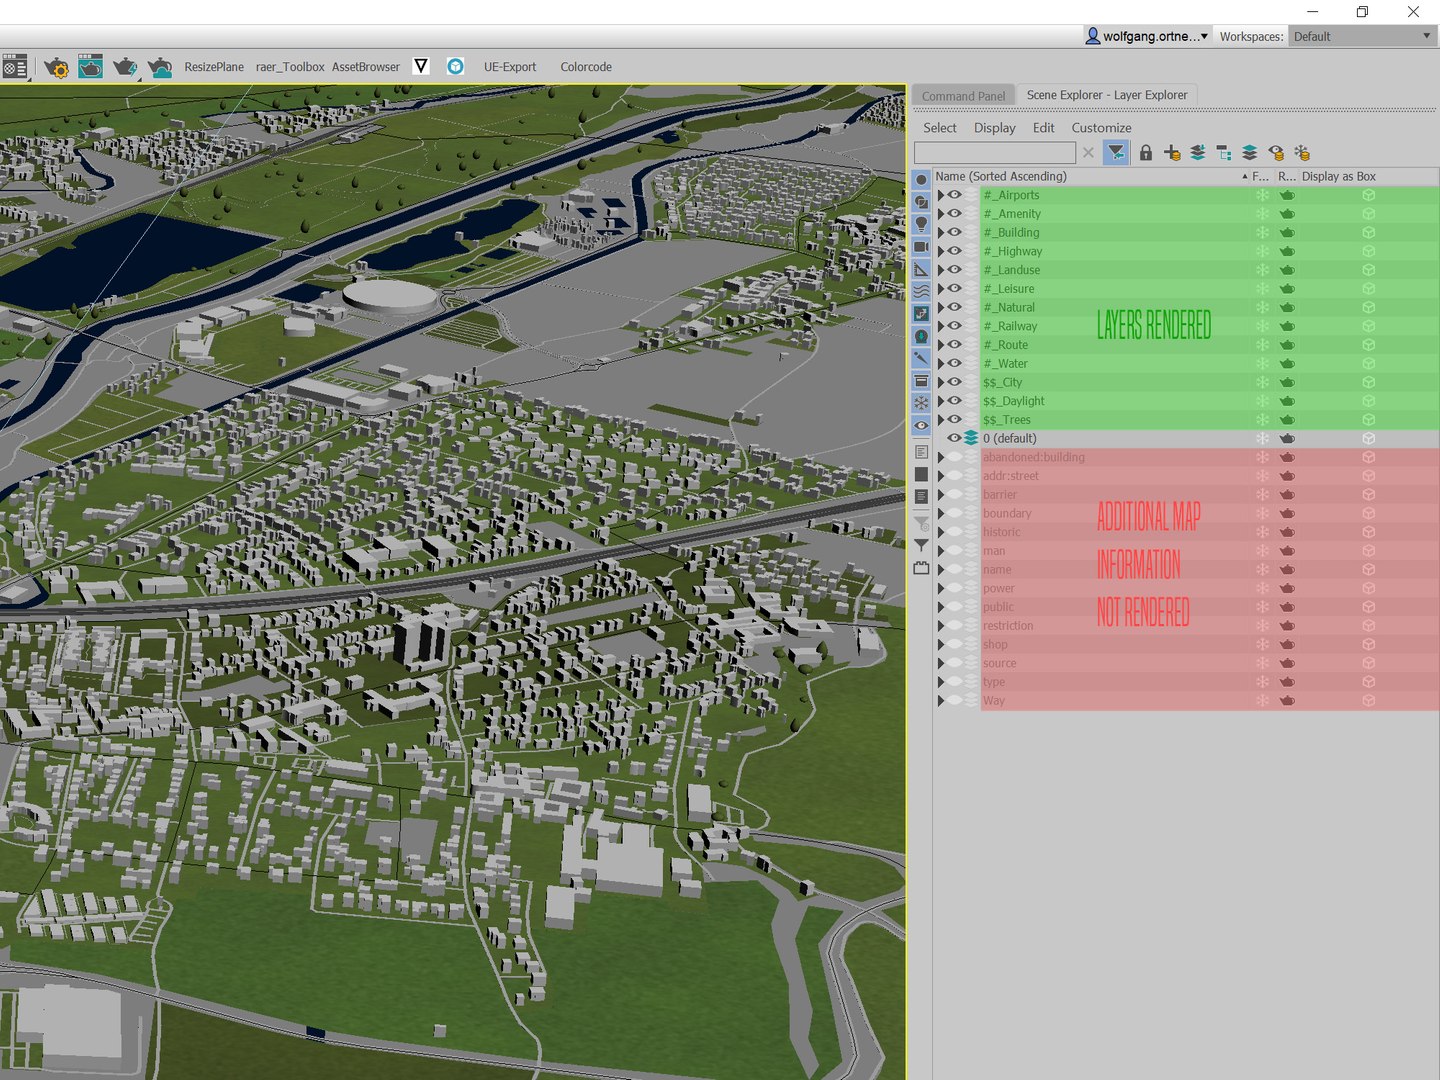1440x1080 pixels.
Task: Expand the #_Amenity layer
Action: point(940,214)
